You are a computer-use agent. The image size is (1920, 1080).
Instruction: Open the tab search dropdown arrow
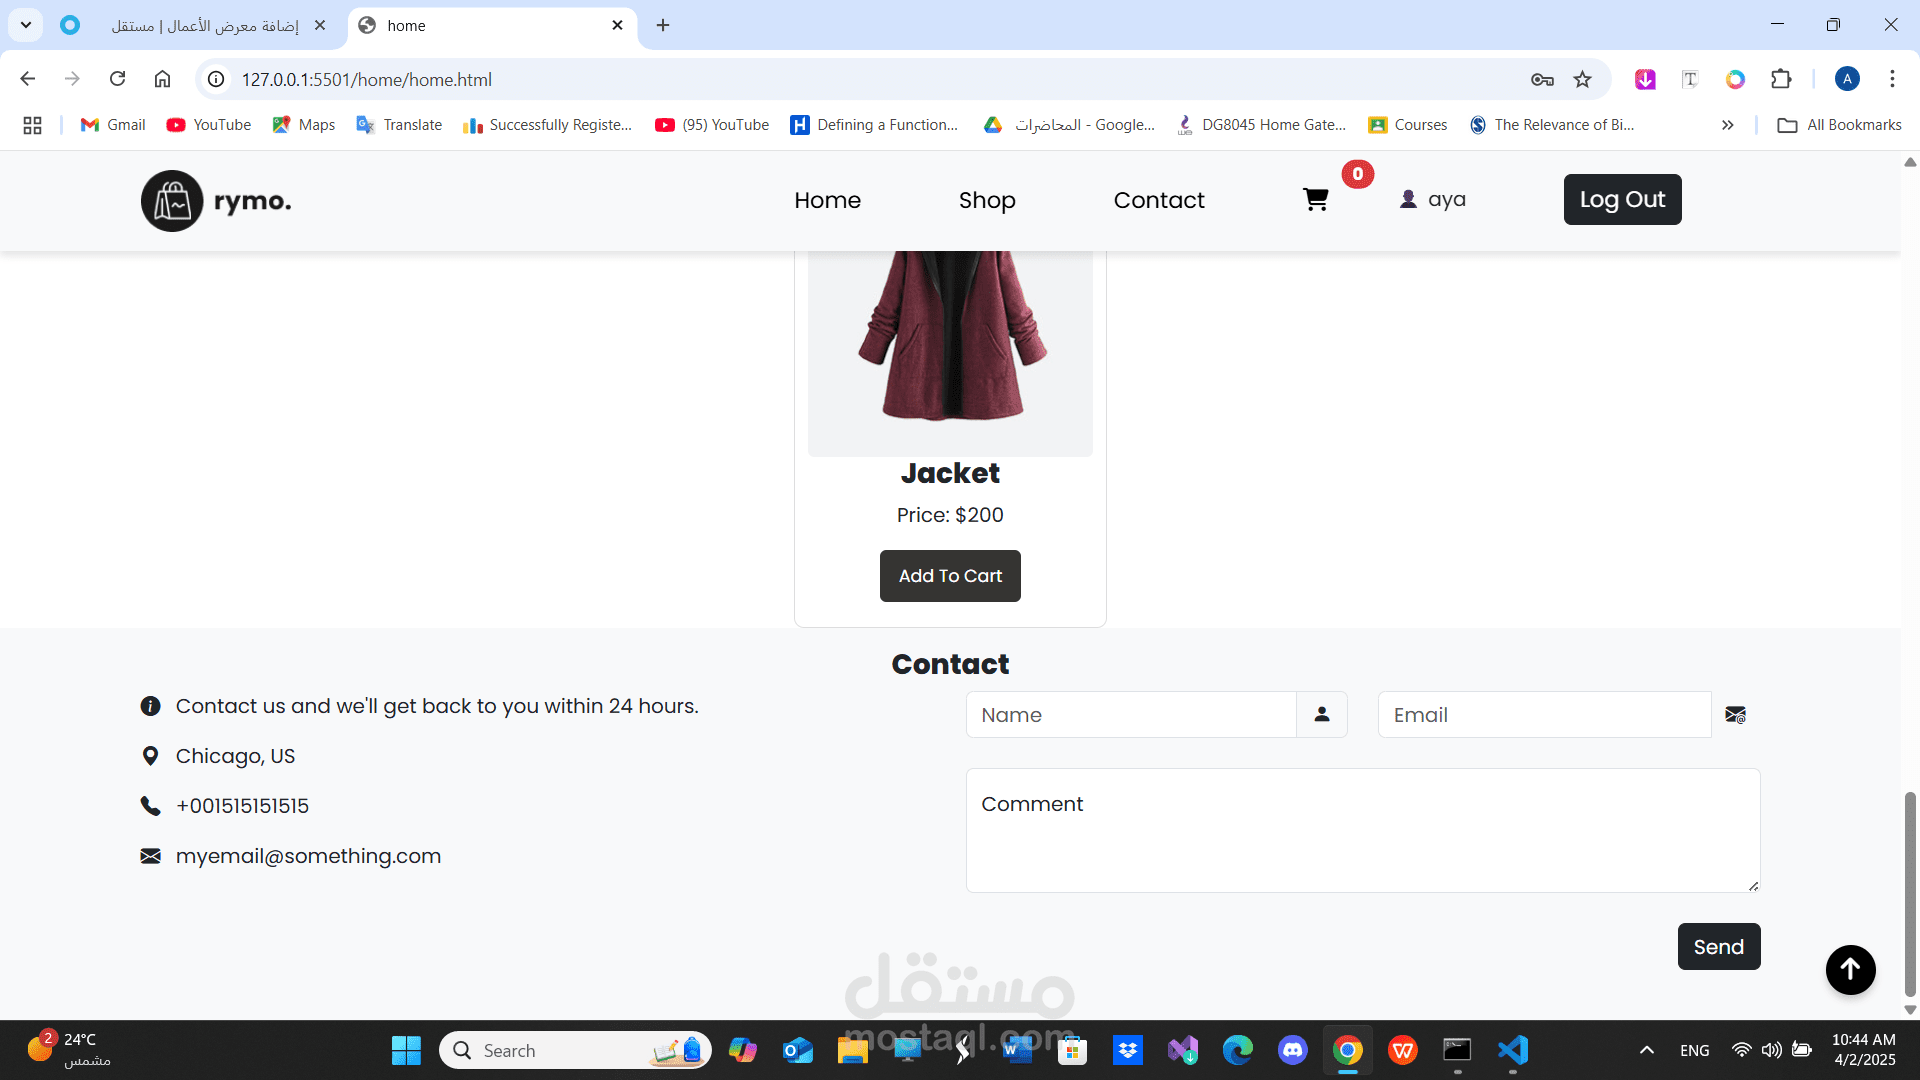[x=26, y=25]
